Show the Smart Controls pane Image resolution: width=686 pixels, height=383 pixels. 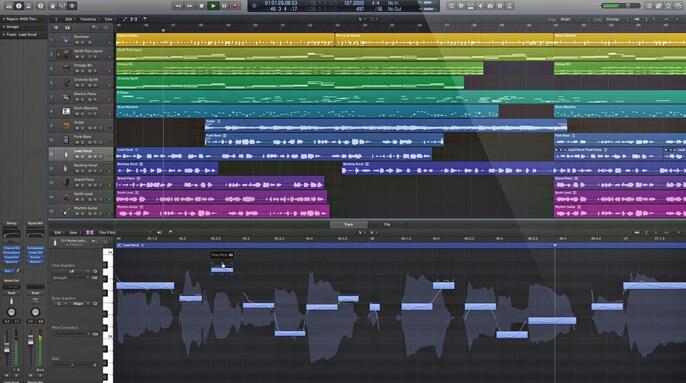tap(52, 6)
